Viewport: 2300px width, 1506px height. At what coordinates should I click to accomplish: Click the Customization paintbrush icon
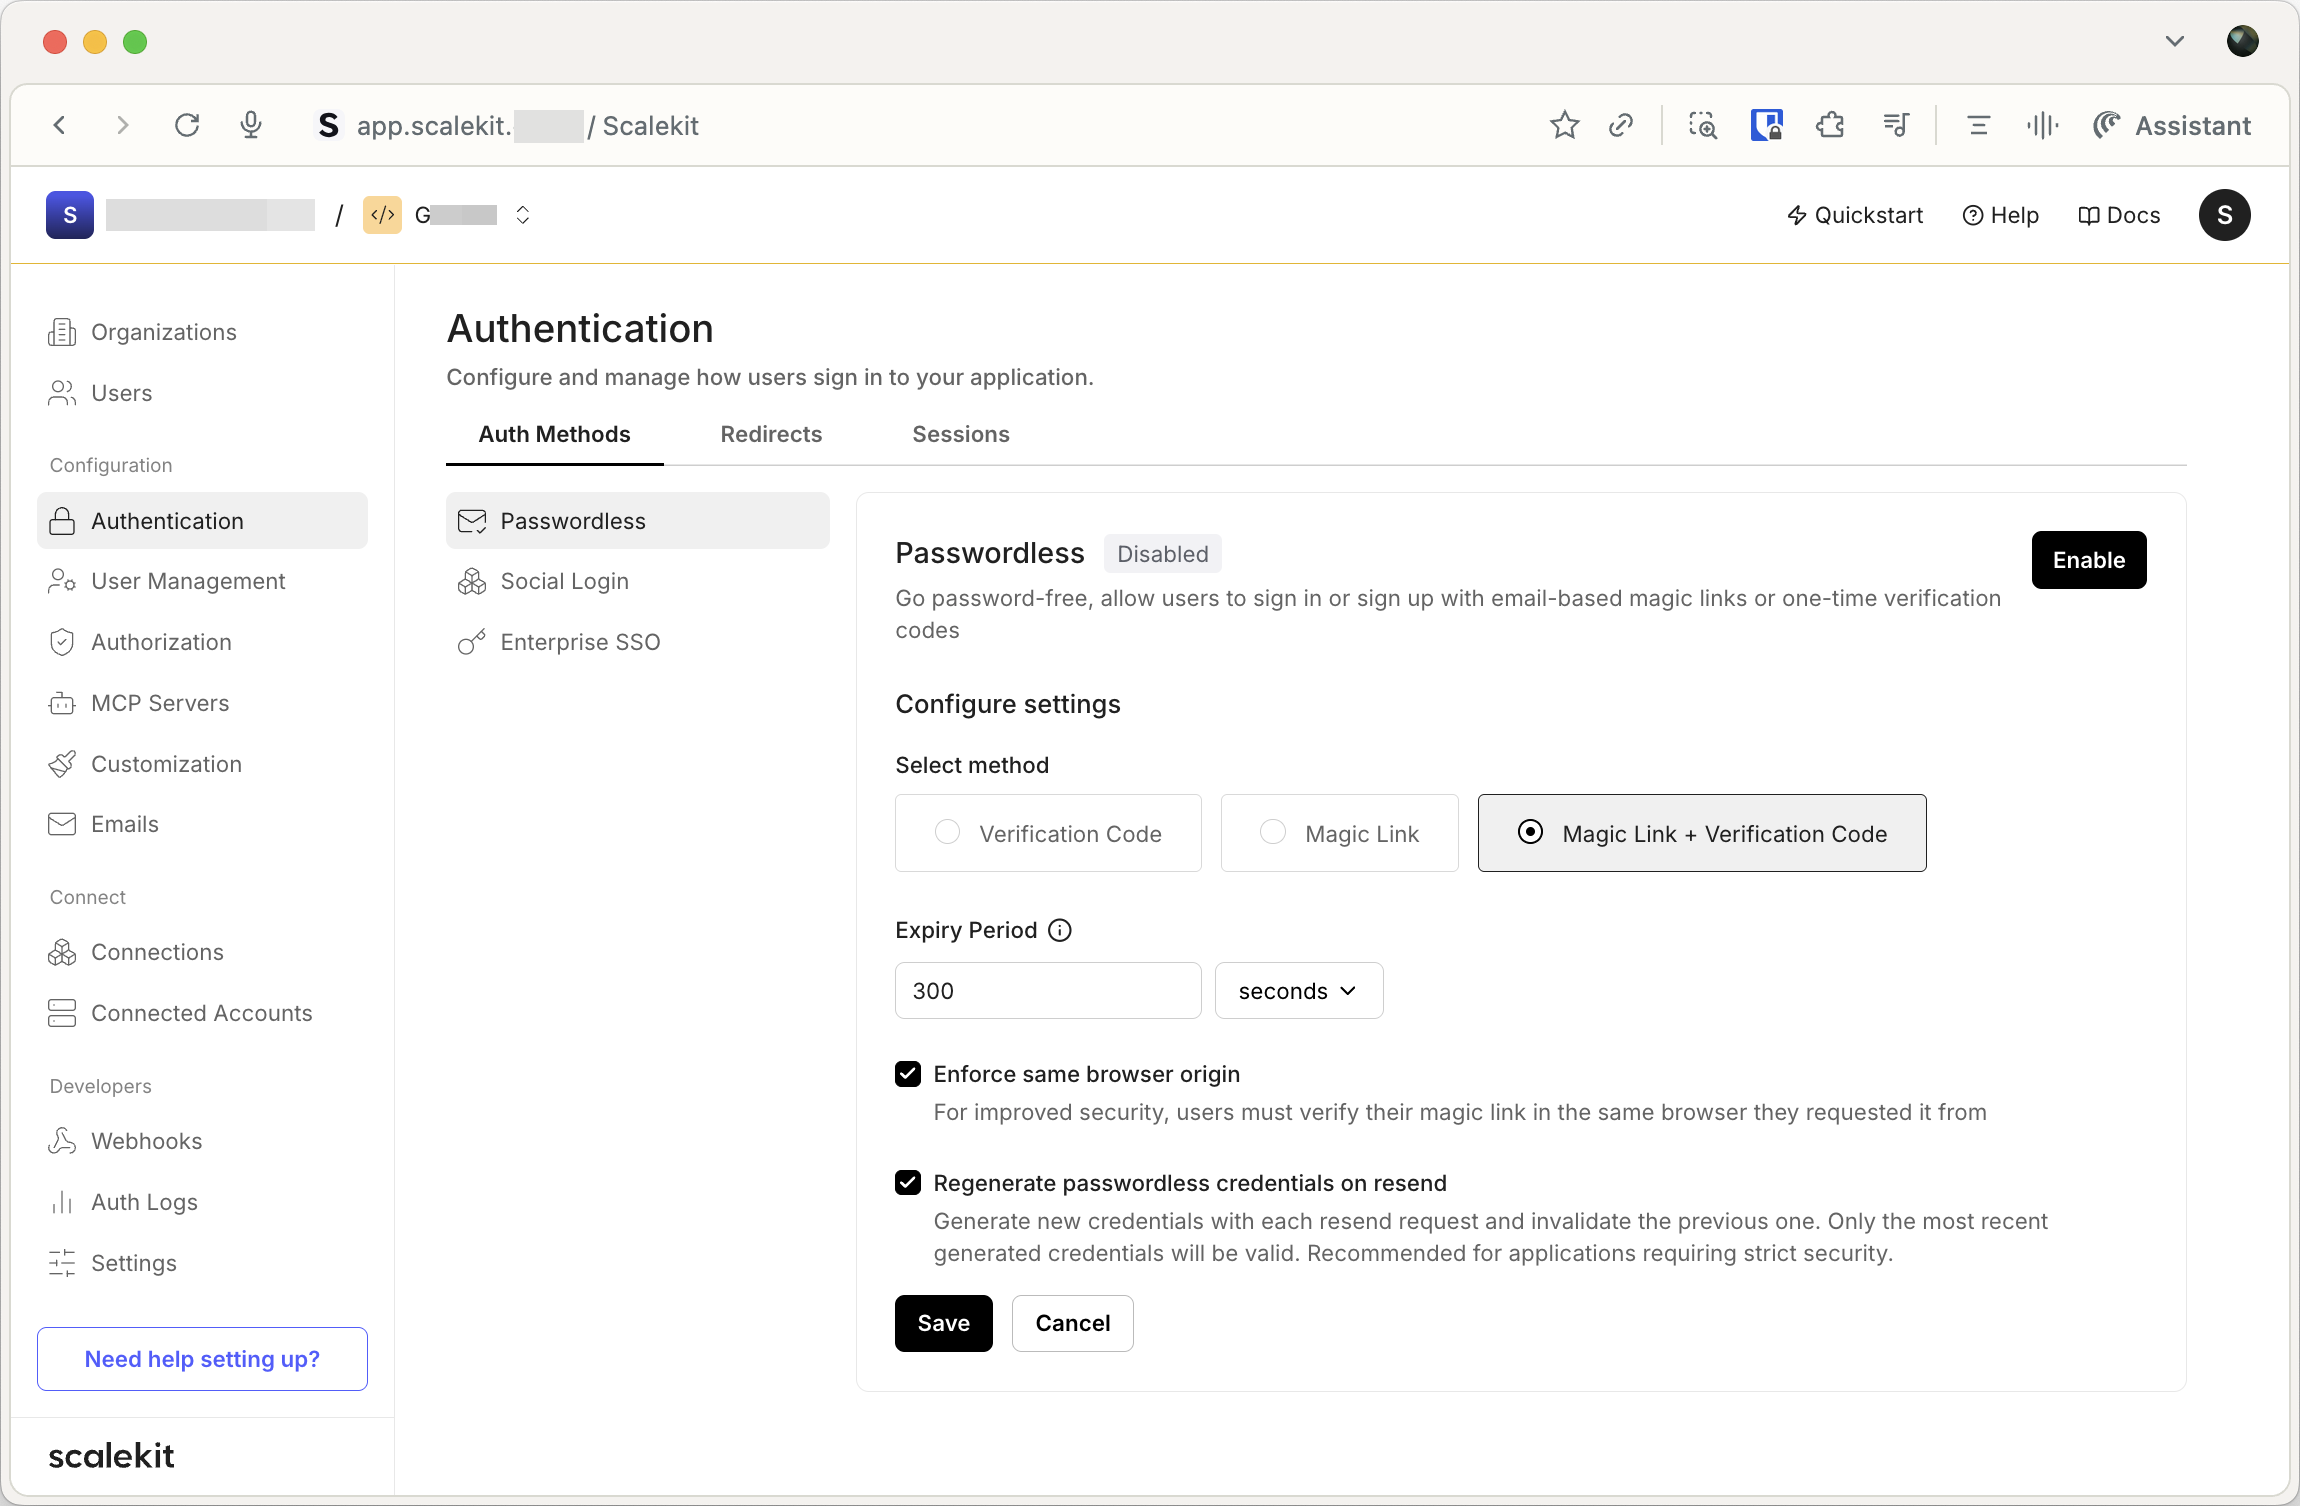tap(62, 764)
